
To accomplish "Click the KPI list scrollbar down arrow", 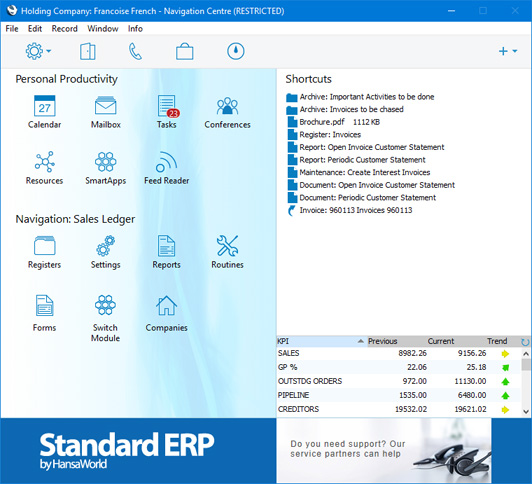I will 526,412.
